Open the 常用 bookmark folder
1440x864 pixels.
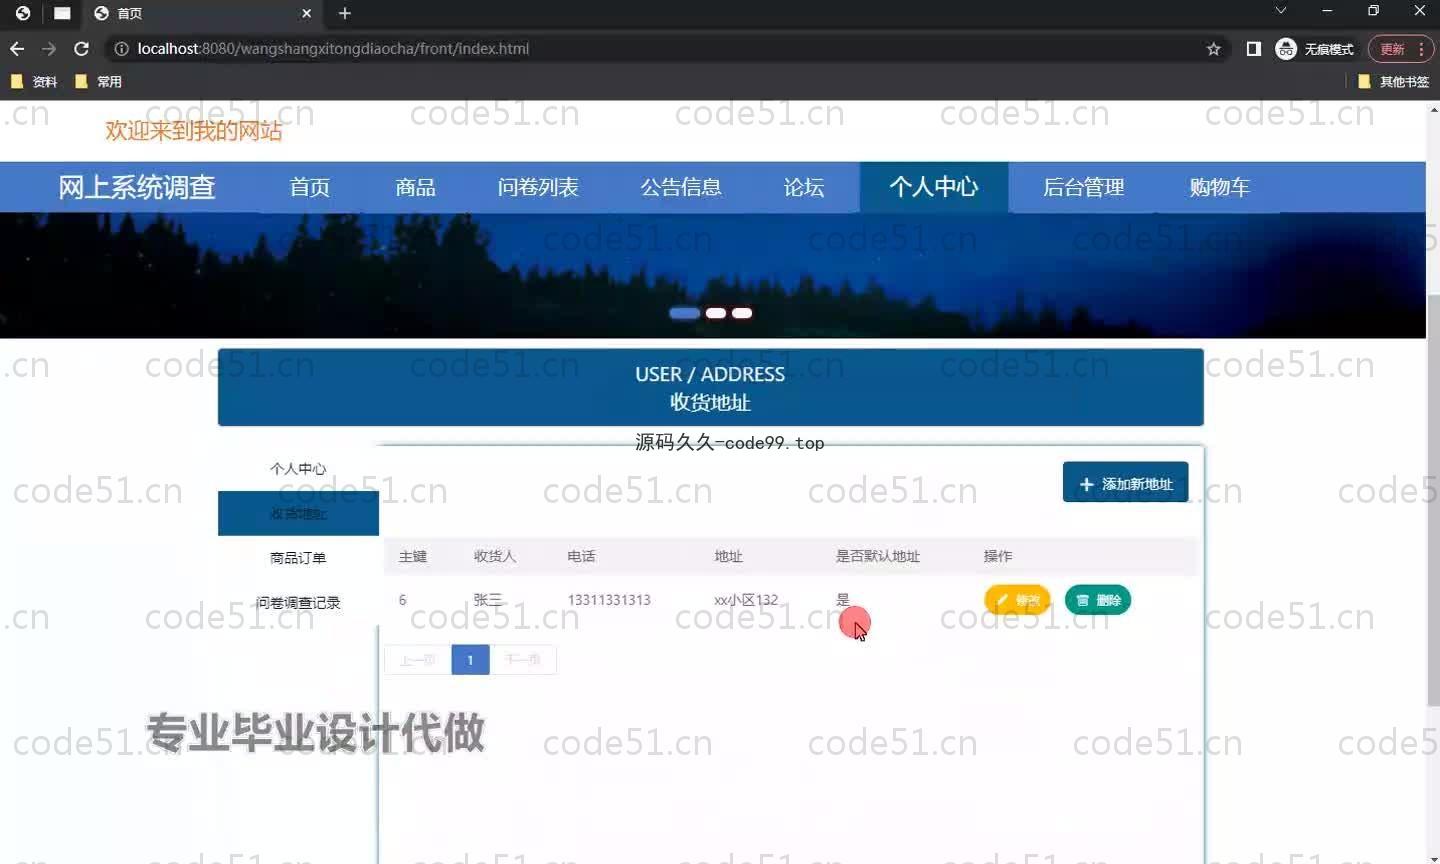click(x=98, y=82)
